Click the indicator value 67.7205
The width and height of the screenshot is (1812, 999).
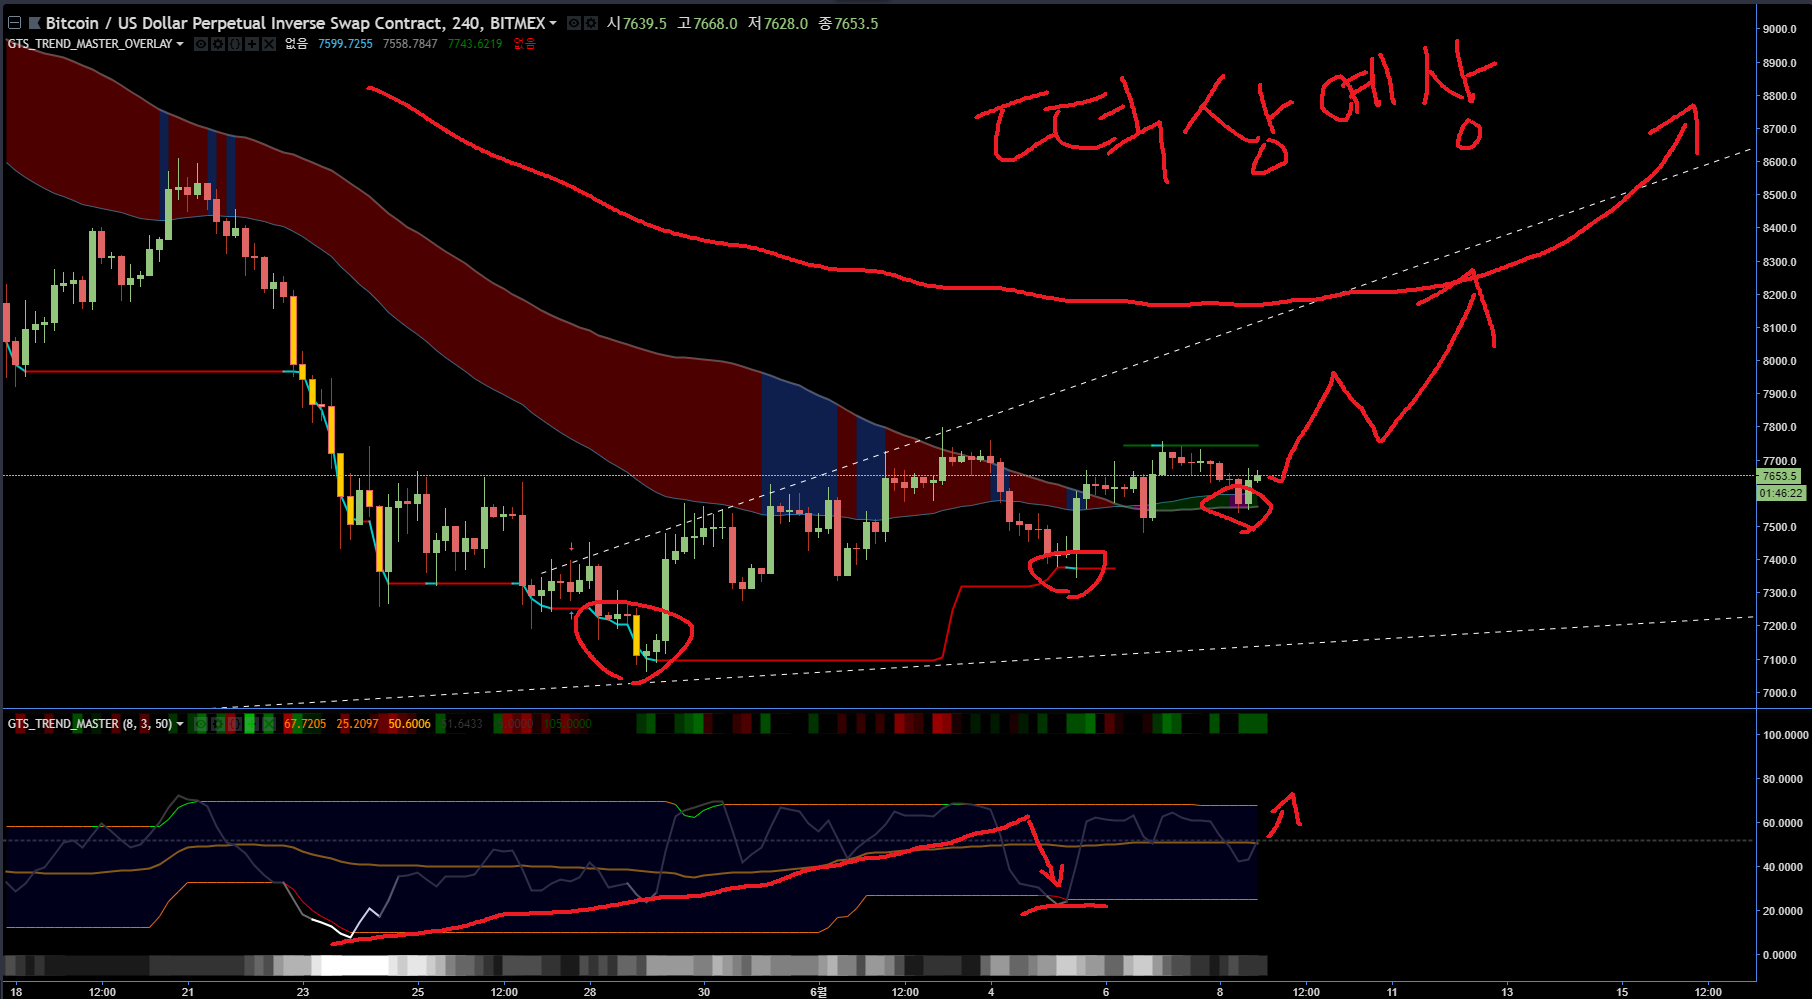pos(305,724)
